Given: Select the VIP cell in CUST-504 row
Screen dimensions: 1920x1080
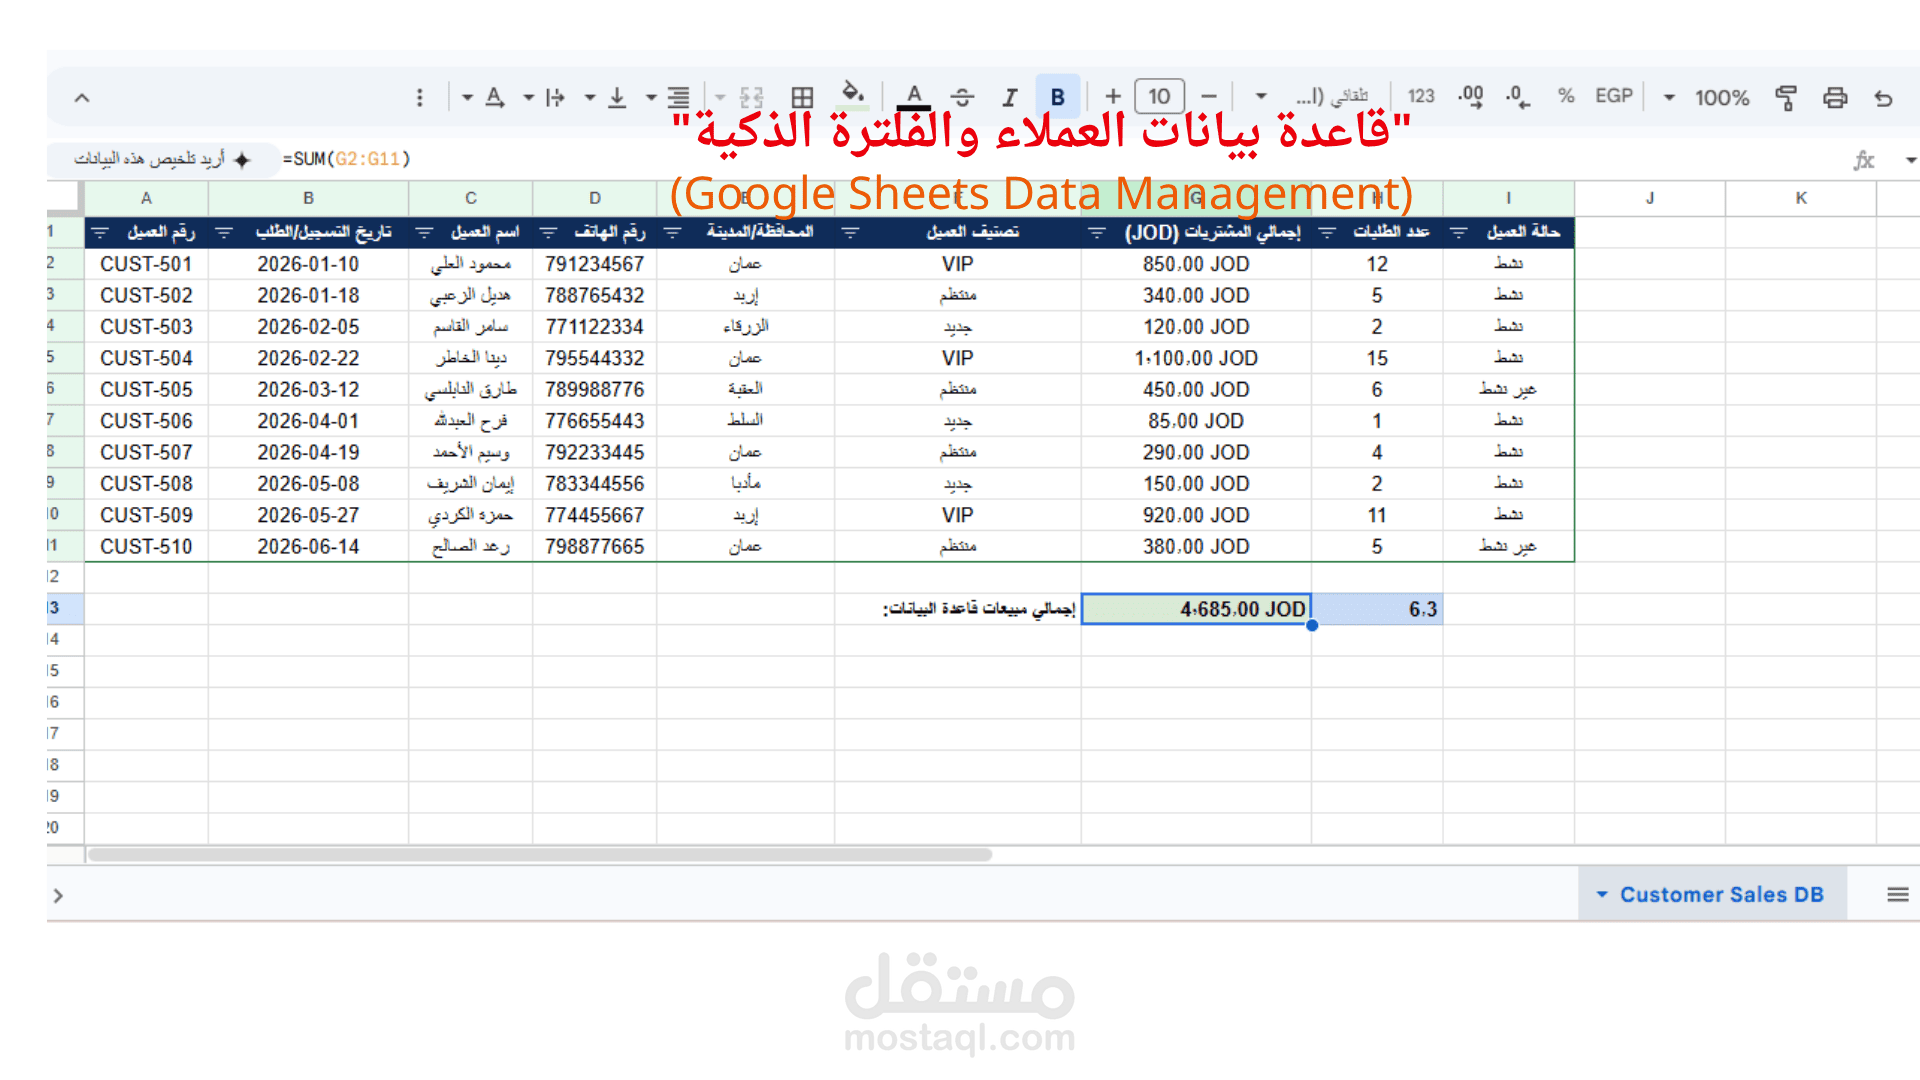Looking at the screenshot, I should (x=958, y=358).
